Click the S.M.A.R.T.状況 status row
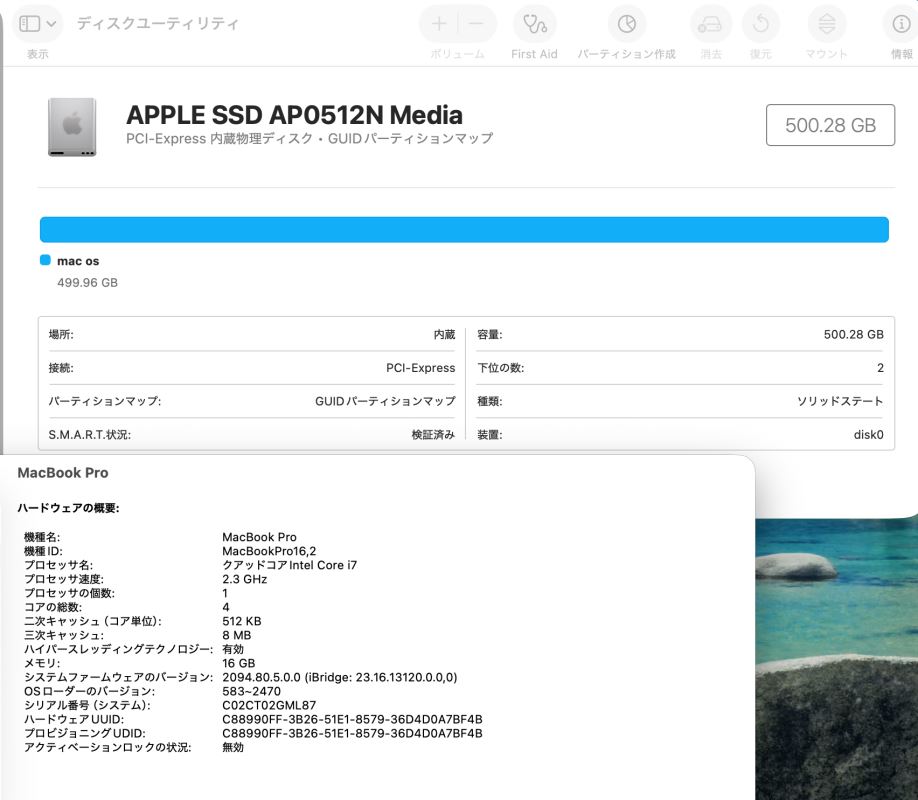The width and height of the screenshot is (918, 800). click(251, 435)
